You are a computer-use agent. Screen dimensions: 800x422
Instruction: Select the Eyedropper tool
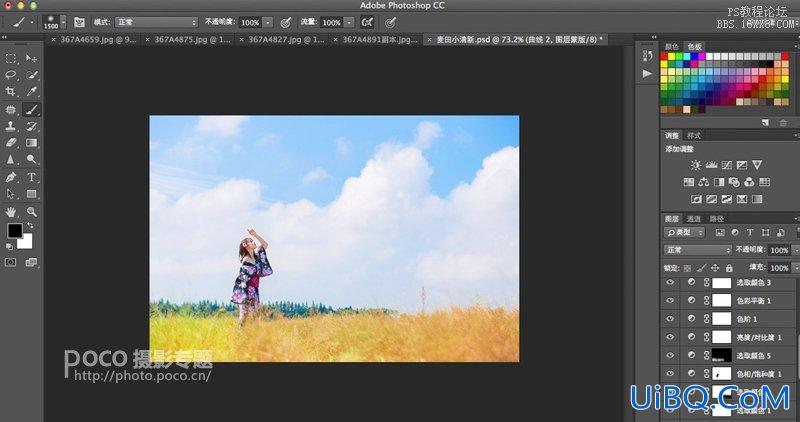(32, 91)
